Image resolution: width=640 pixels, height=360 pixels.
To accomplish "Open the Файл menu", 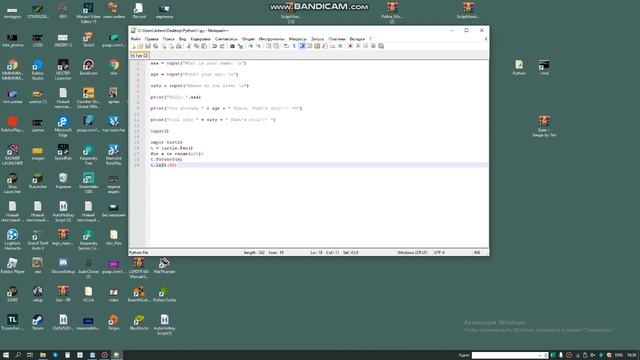I will pos(136,39).
